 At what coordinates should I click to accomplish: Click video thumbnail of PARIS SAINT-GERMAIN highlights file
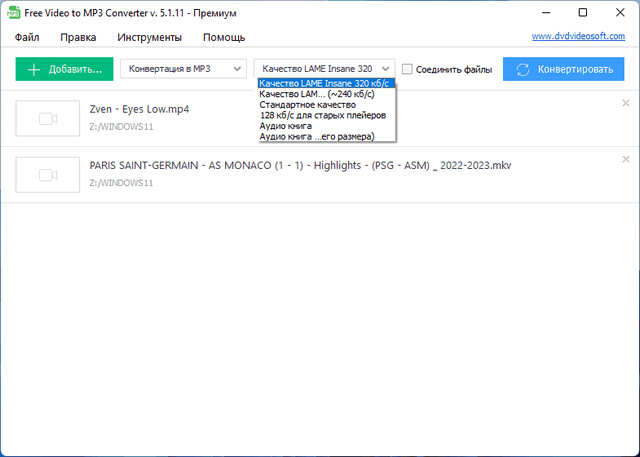(46, 174)
